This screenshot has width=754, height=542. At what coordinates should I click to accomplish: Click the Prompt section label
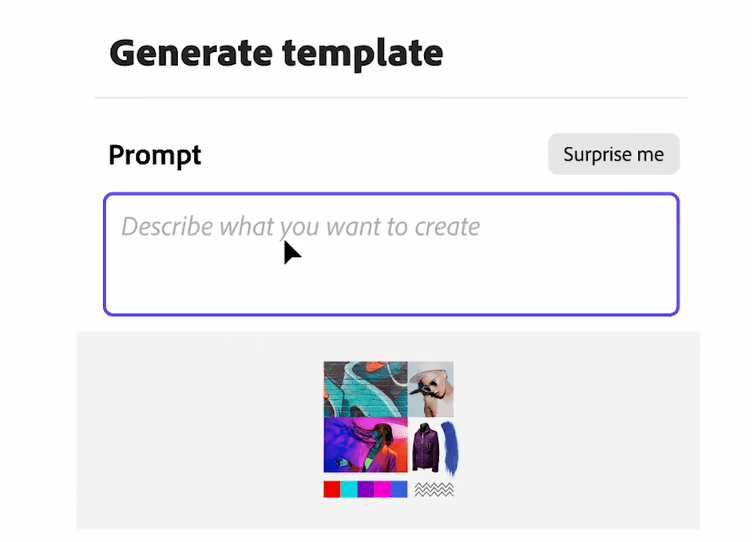click(155, 155)
